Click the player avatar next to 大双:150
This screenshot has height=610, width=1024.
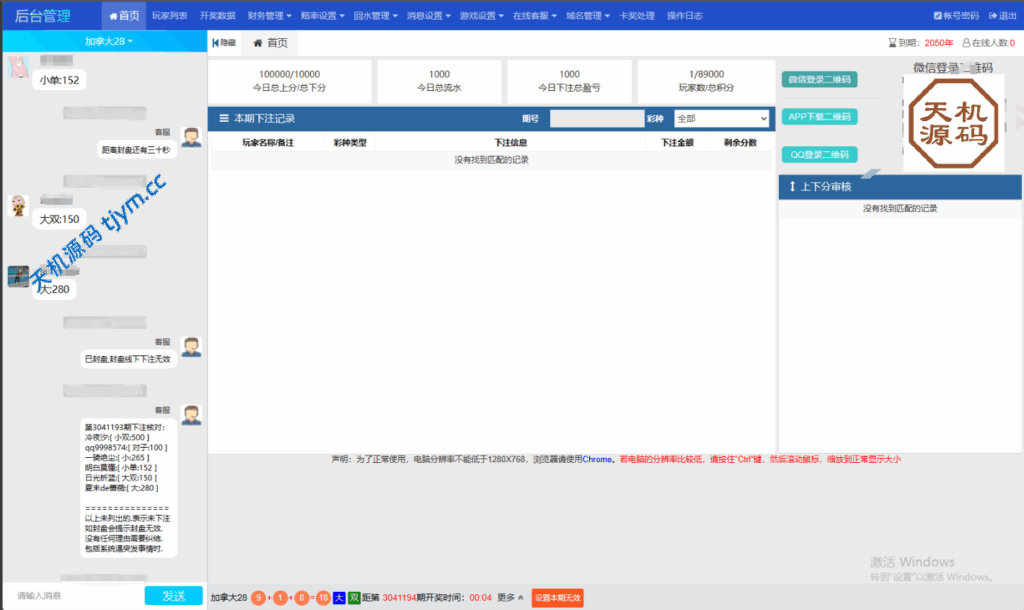click(18, 206)
